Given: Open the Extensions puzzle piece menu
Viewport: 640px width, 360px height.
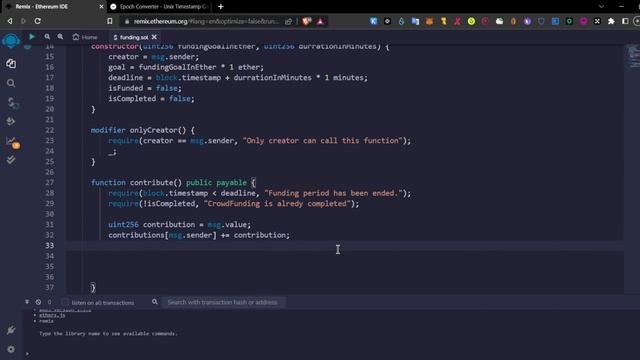Looking at the screenshot, I should 611,21.
